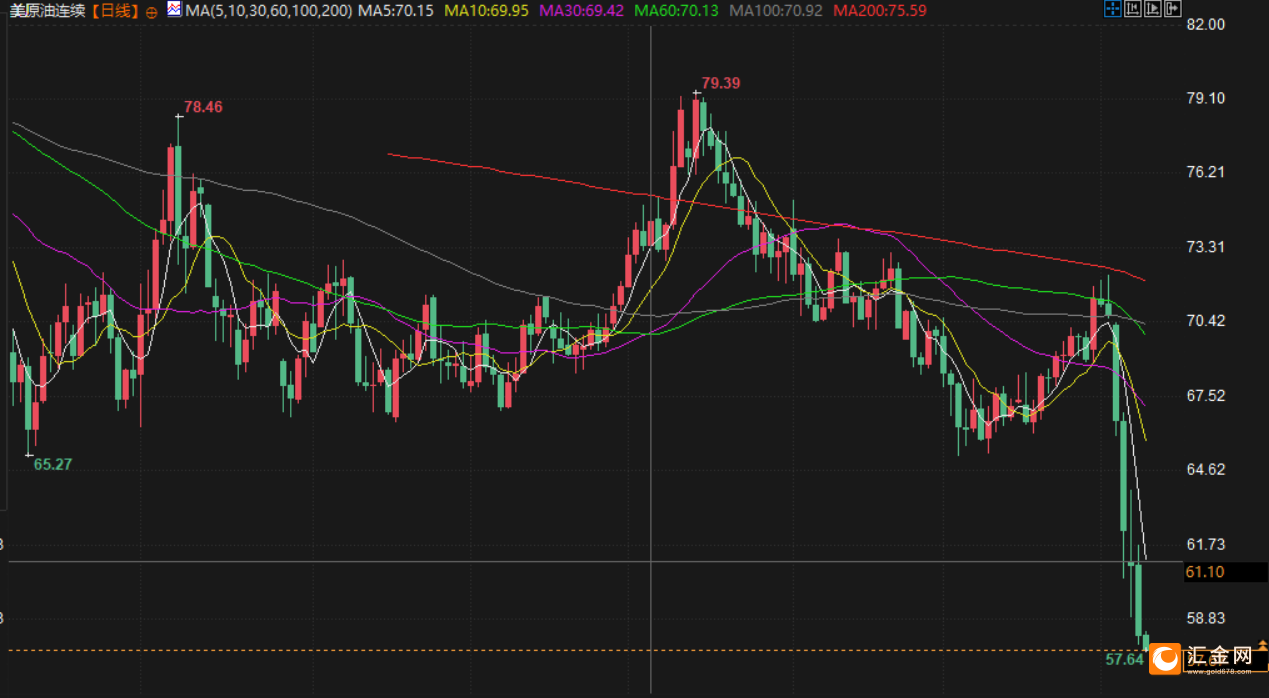Image resolution: width=1269 pixels, height=698 pixels.
Task: Click the 73.31 axis price label
Action: [x=1205, y=247]
